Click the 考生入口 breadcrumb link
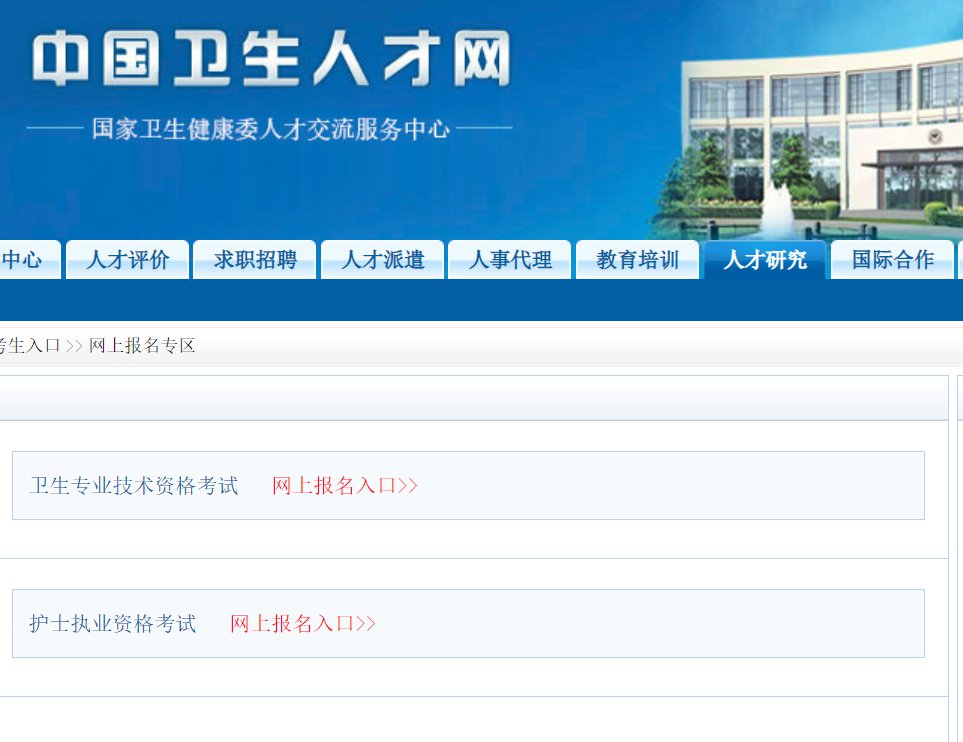 point(30,346)
